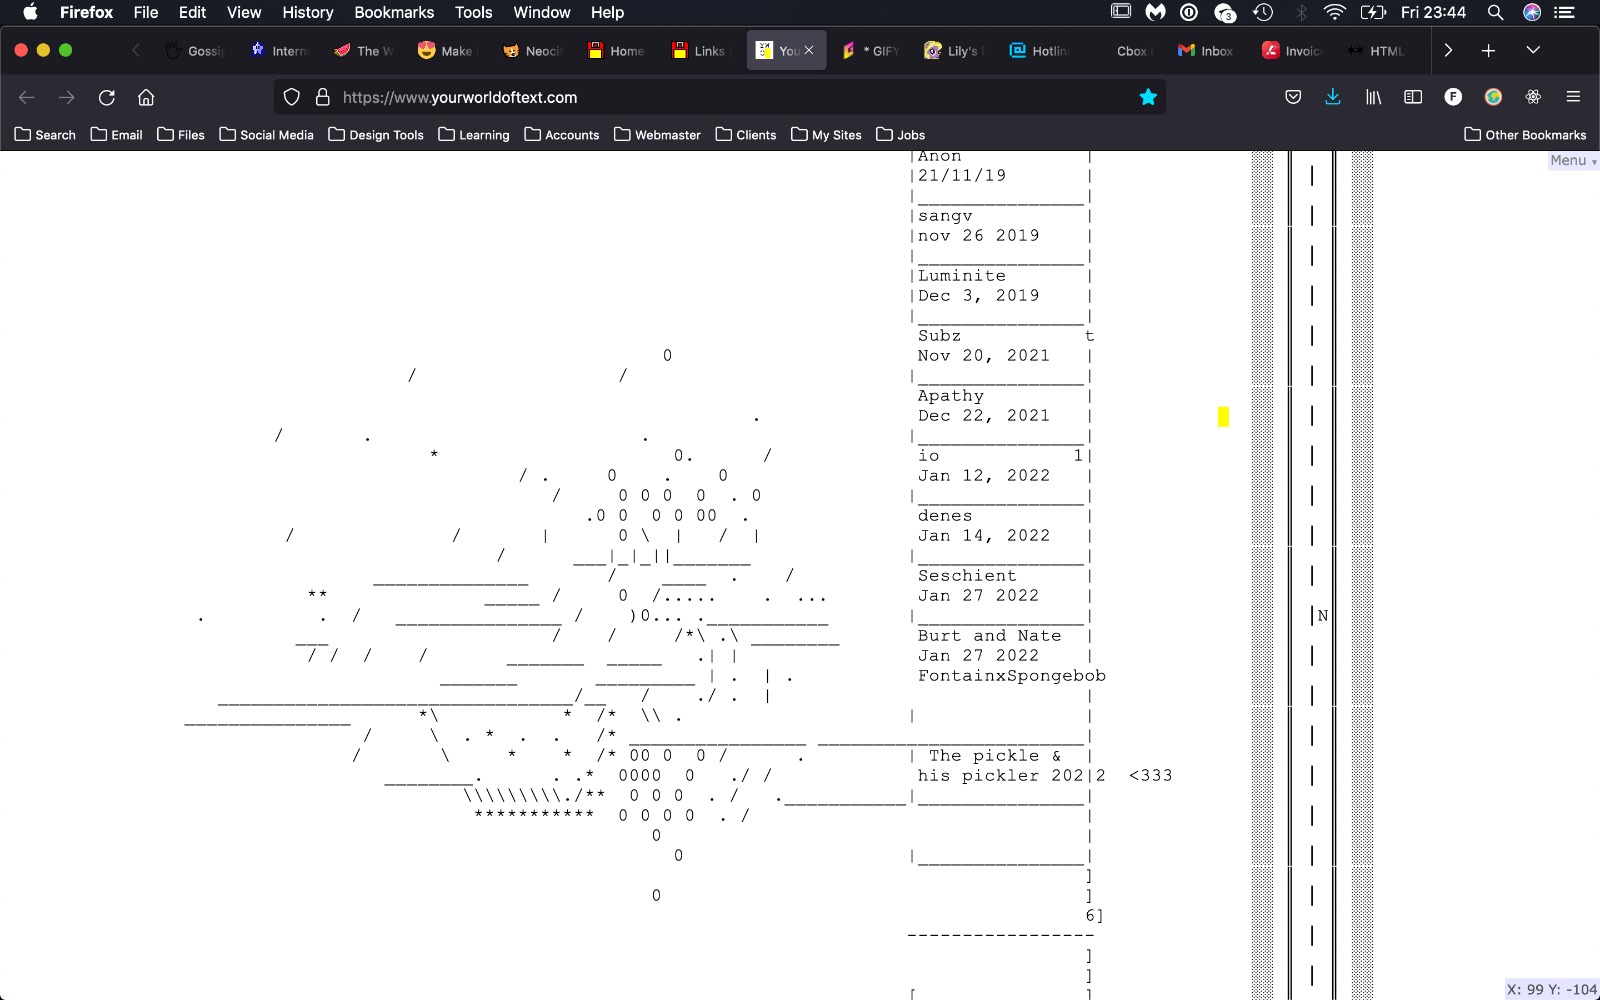The image size is (1600, 1000).
Task: Open the Window menu
Action: click(541, 12)
